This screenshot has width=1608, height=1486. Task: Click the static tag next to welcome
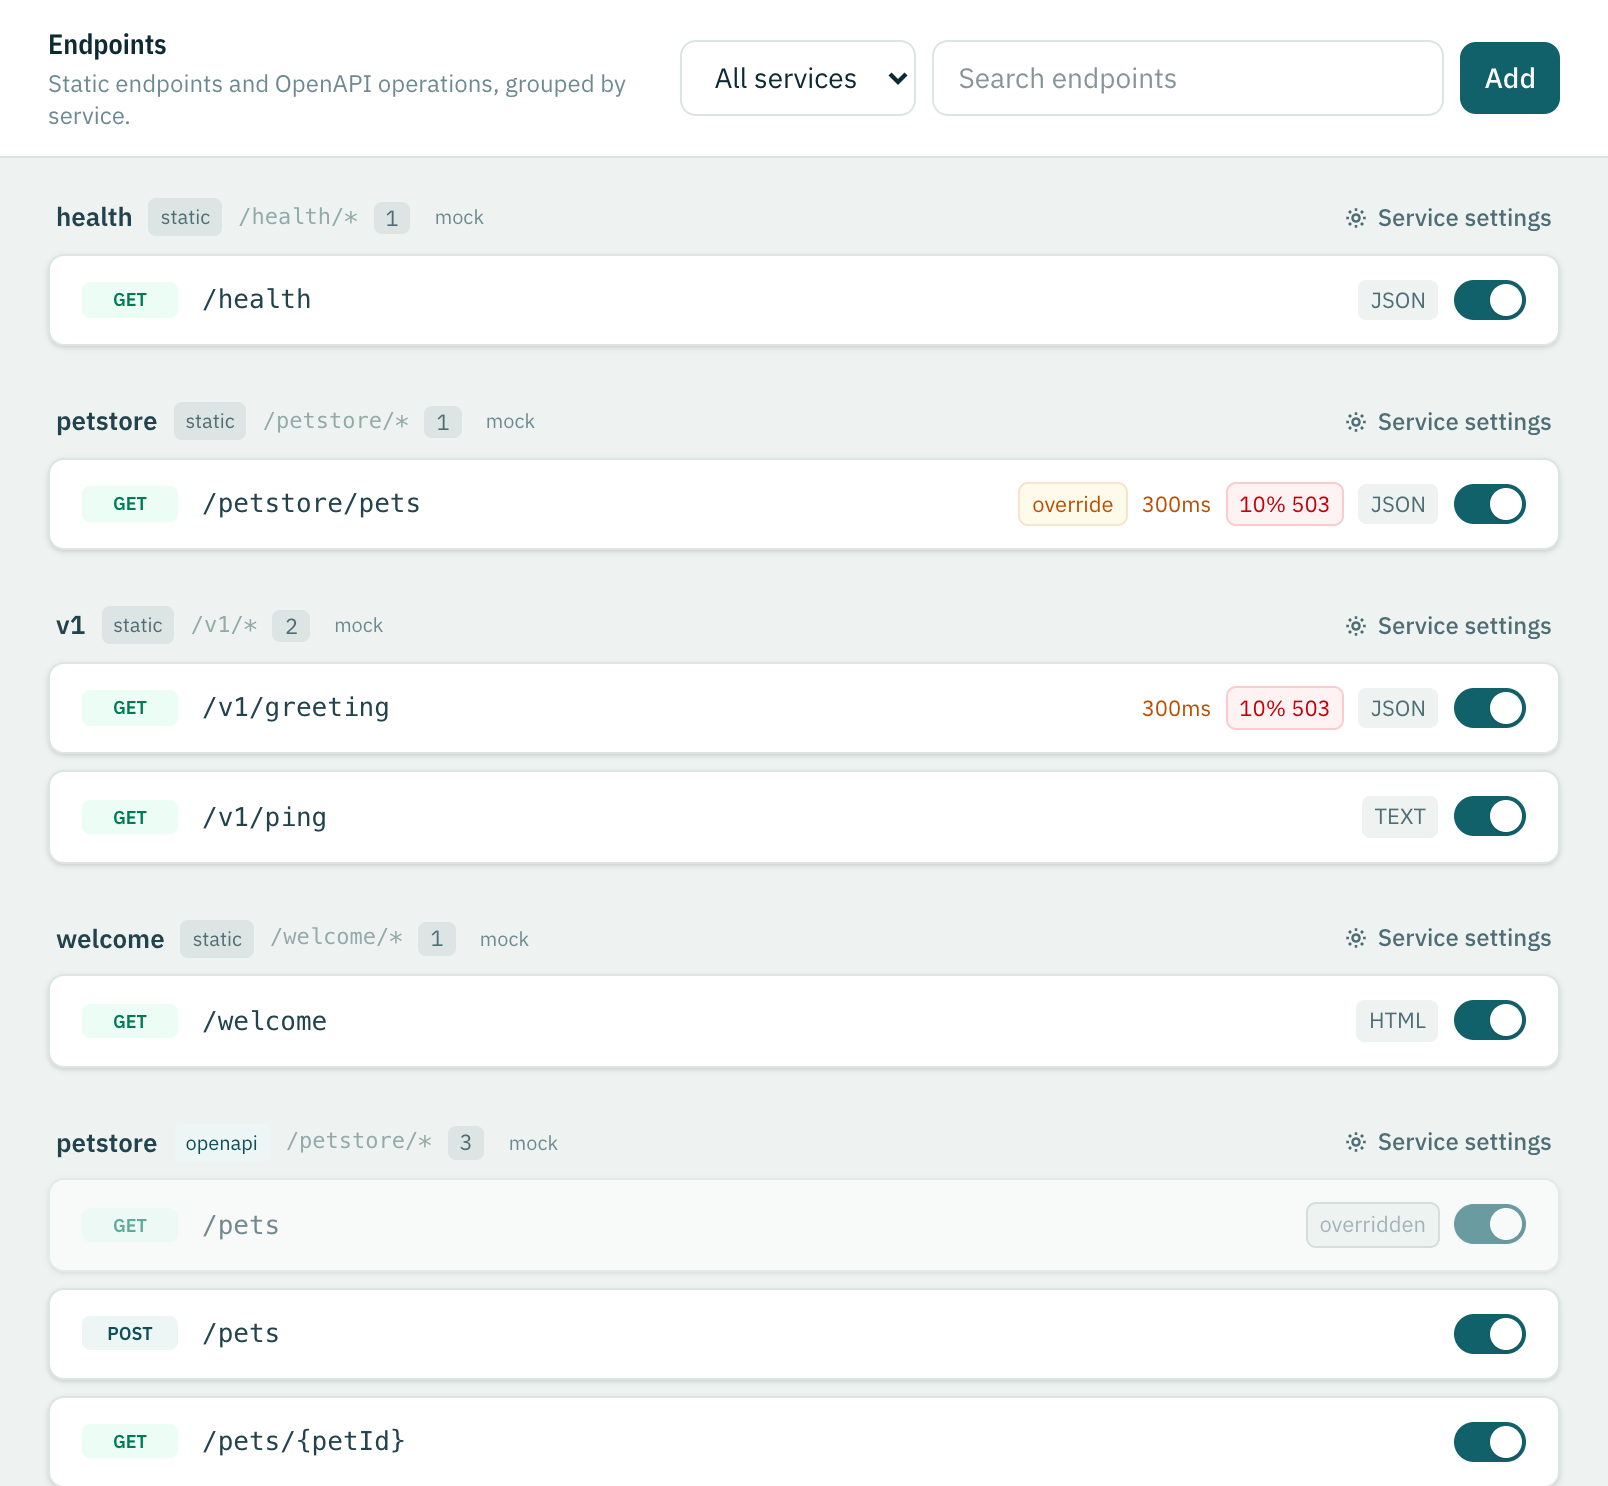(217, 939)
